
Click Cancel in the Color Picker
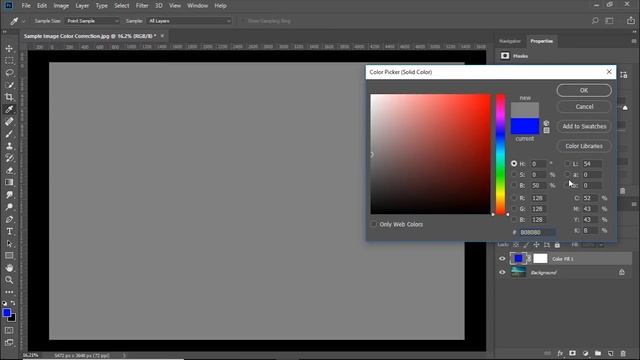pyautogui.click(x=584, y=107)
